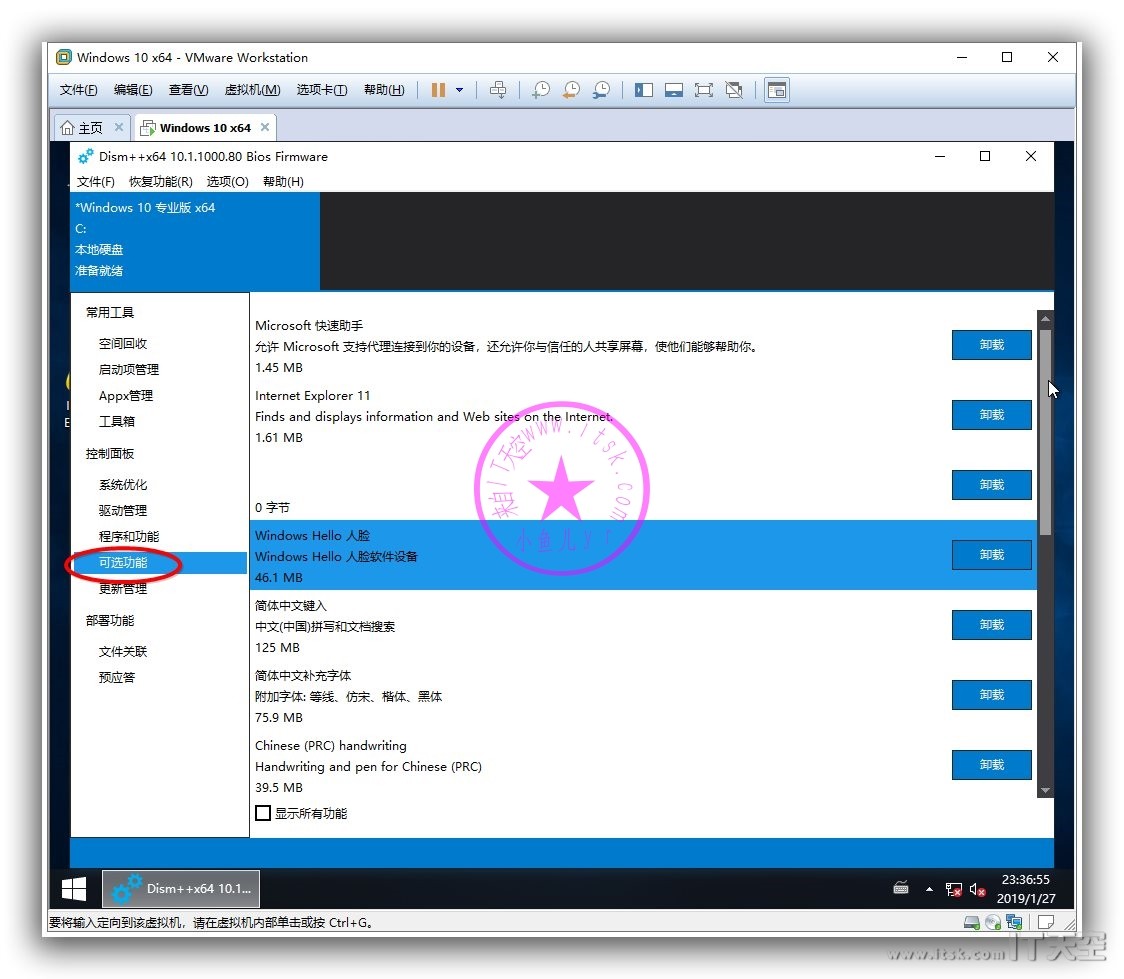Toggle the VMware library sidebar icon
This screenshot has width=1124, height=979.
[x=644, y=90]
